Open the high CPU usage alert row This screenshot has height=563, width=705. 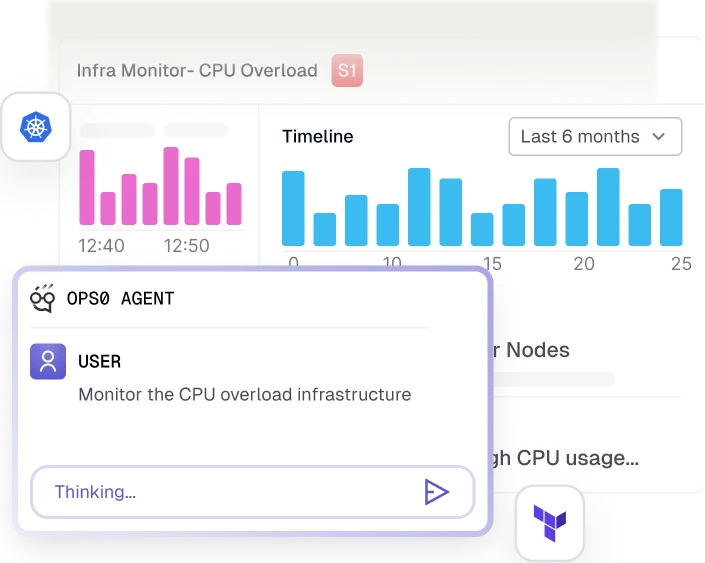563,458
